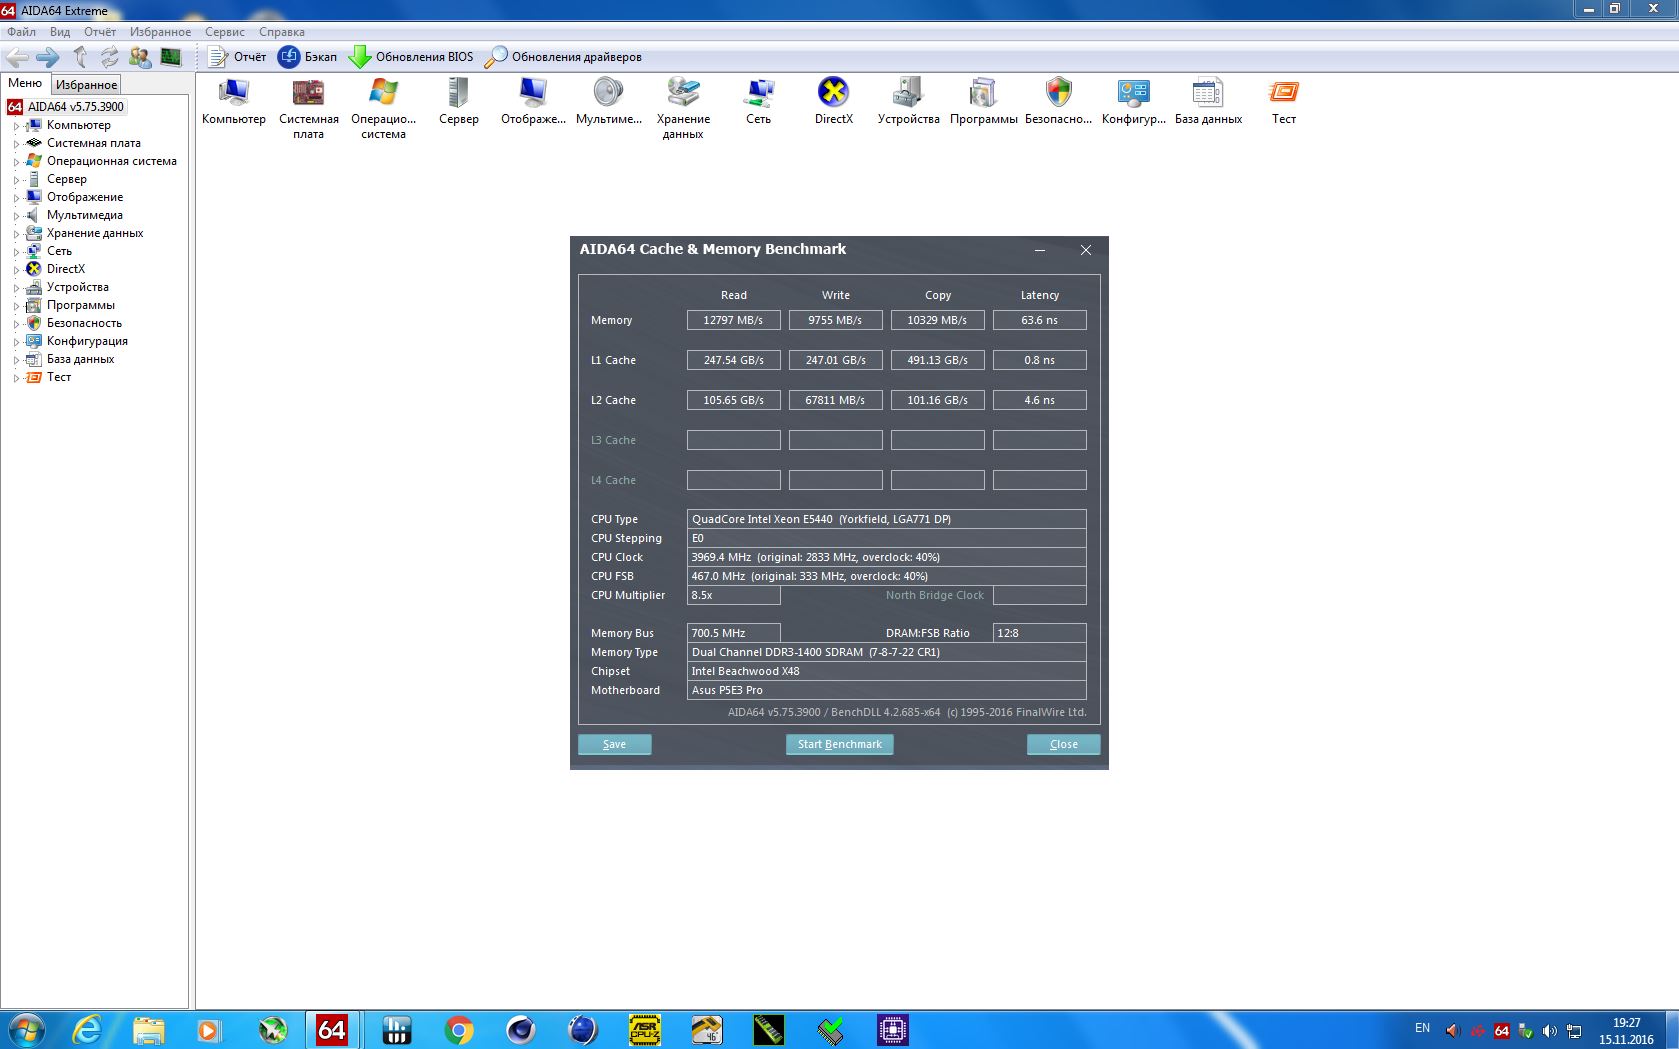Image resolution: width=1679 pixels, height=1049 pixels.
Task: Click Close at the bottom of the benchmark dialog
Action: pyautogui.click(x=1064, y=744)
